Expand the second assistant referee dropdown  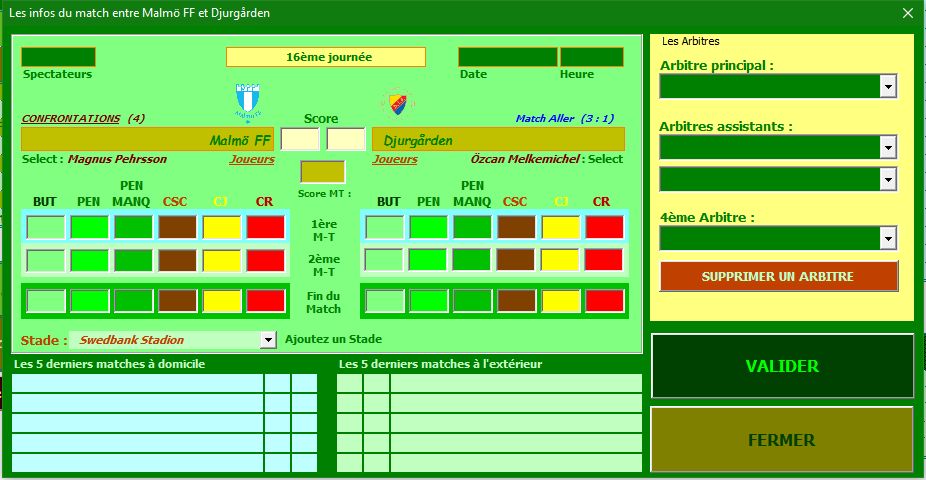tap(887, 179)
